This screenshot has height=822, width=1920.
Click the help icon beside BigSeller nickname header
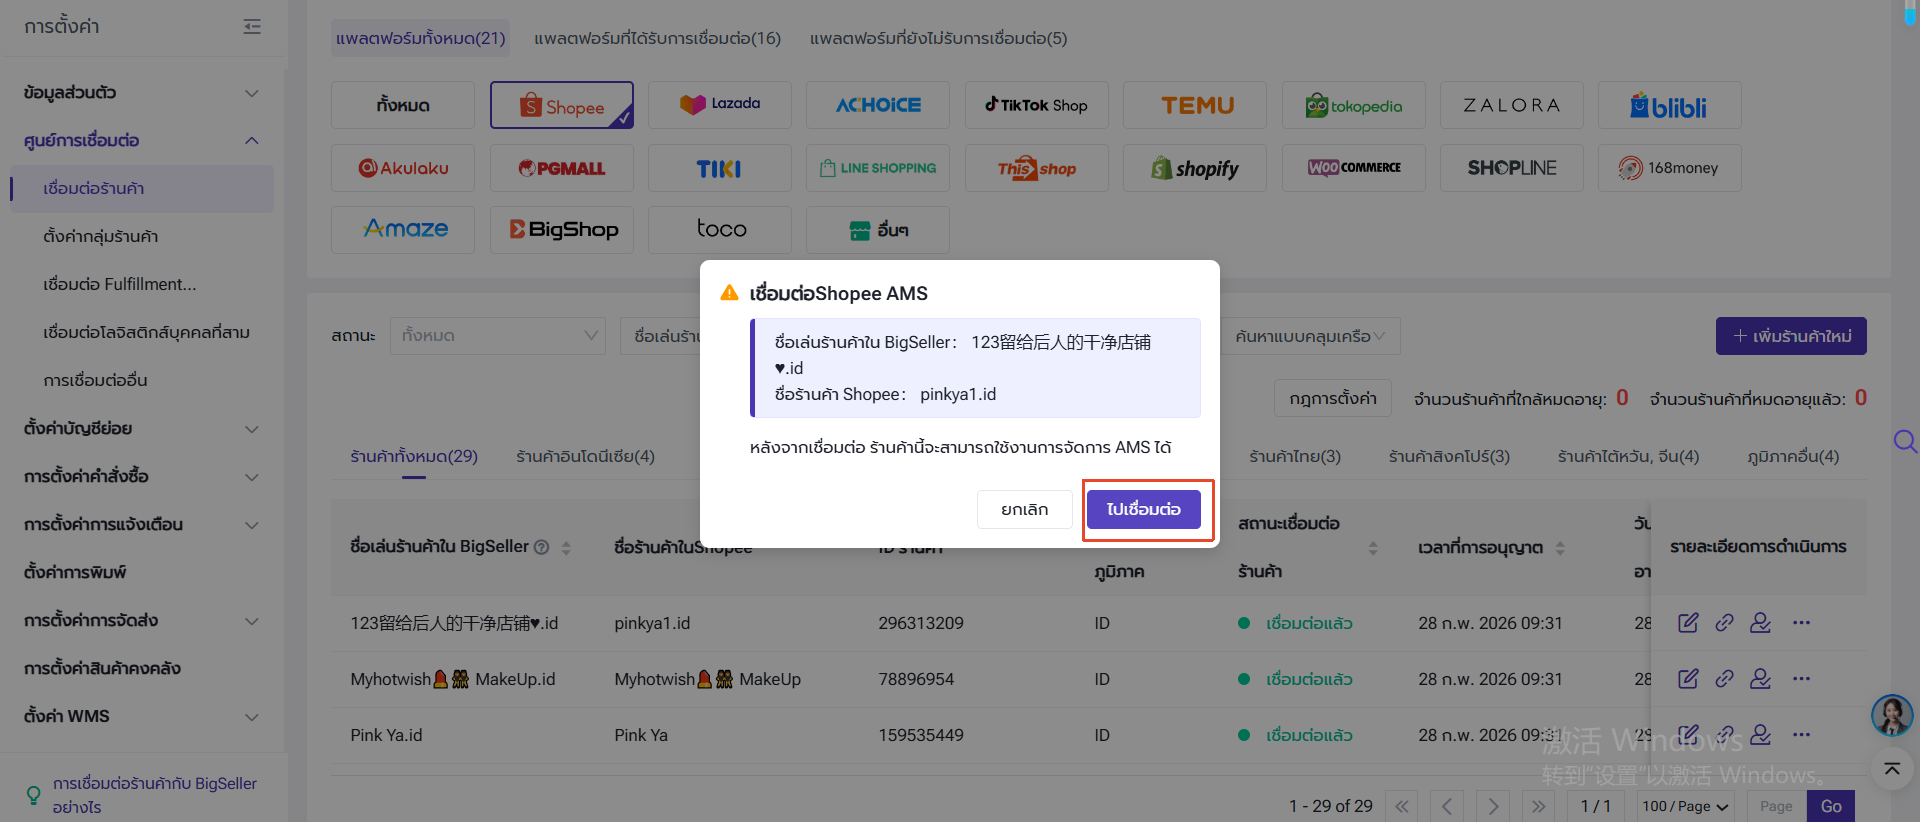(x=542, y=547)
